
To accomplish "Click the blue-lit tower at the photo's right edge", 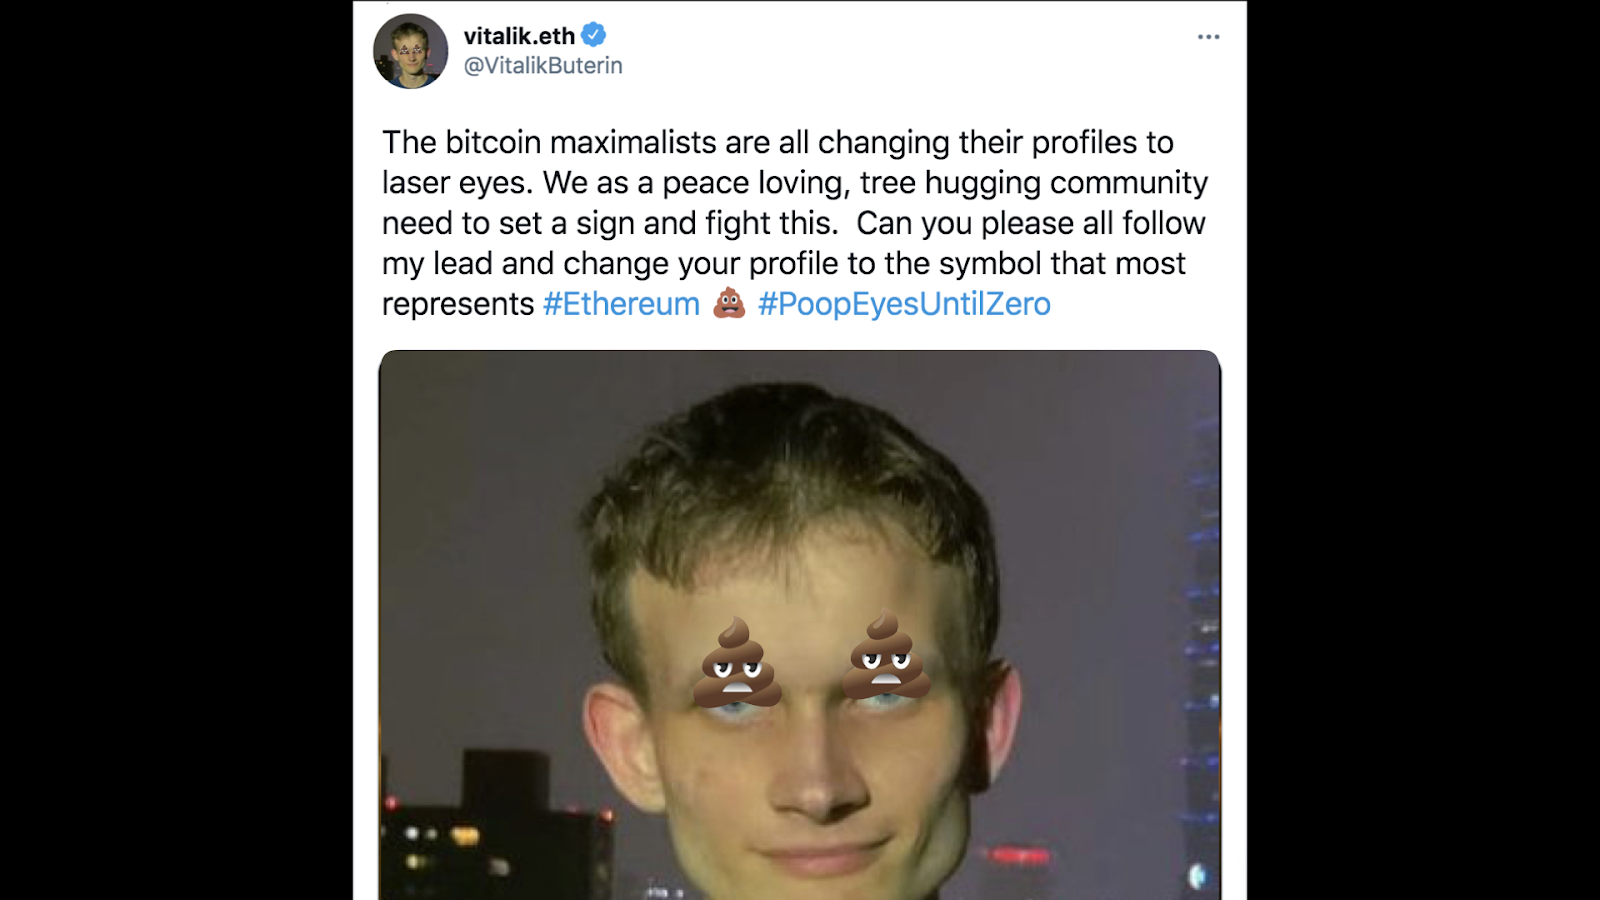I will pos(1200,640).
